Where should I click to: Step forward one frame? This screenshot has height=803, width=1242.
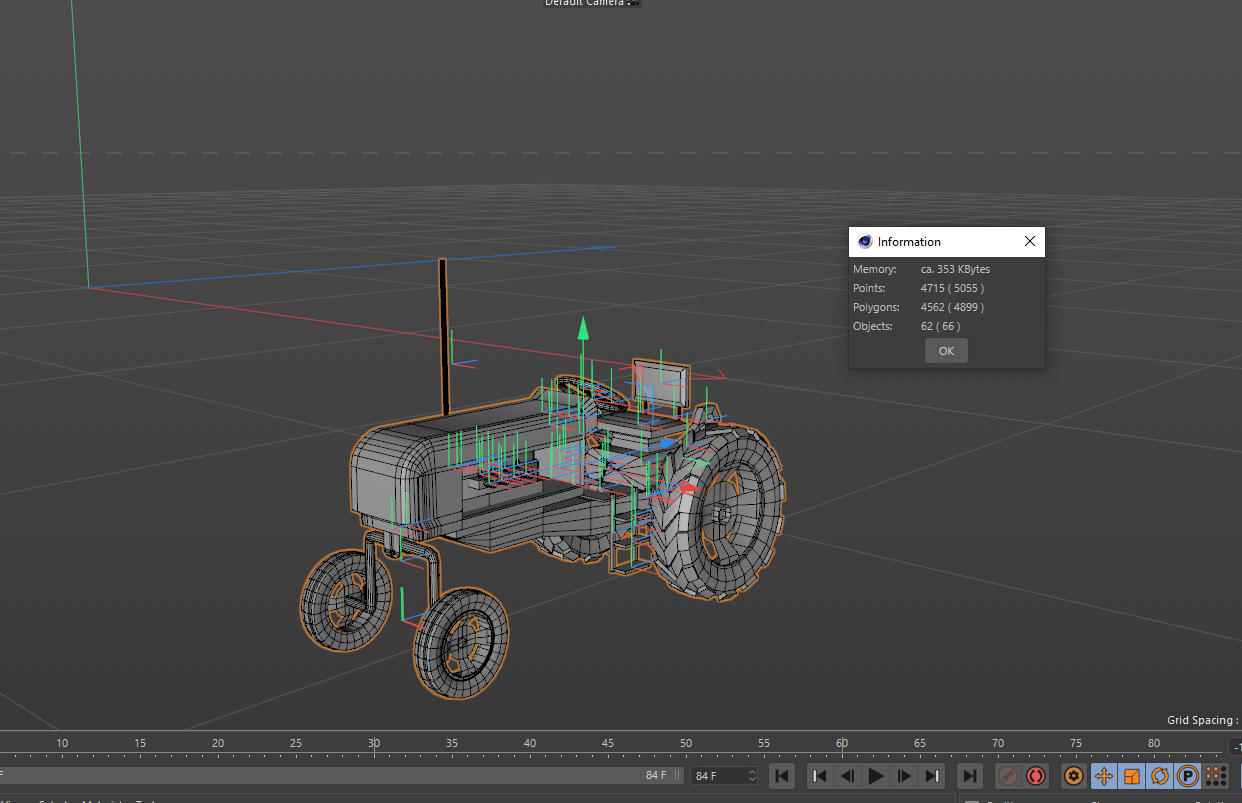pos(904,776)
